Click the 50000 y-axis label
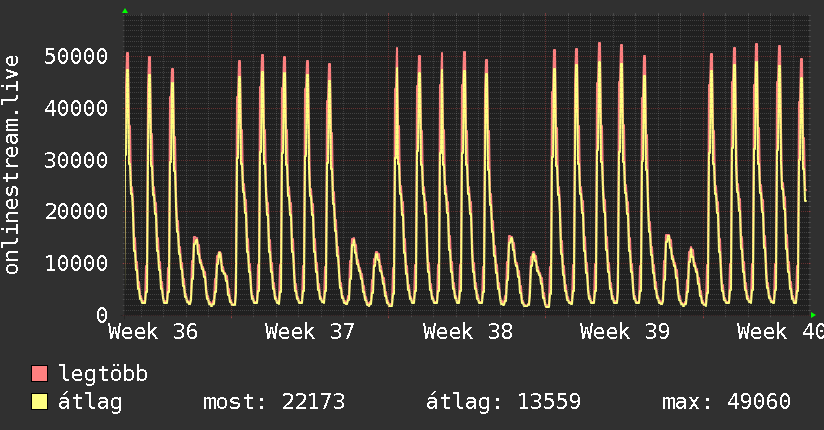The image size is (824, 430). pos(76,56)
